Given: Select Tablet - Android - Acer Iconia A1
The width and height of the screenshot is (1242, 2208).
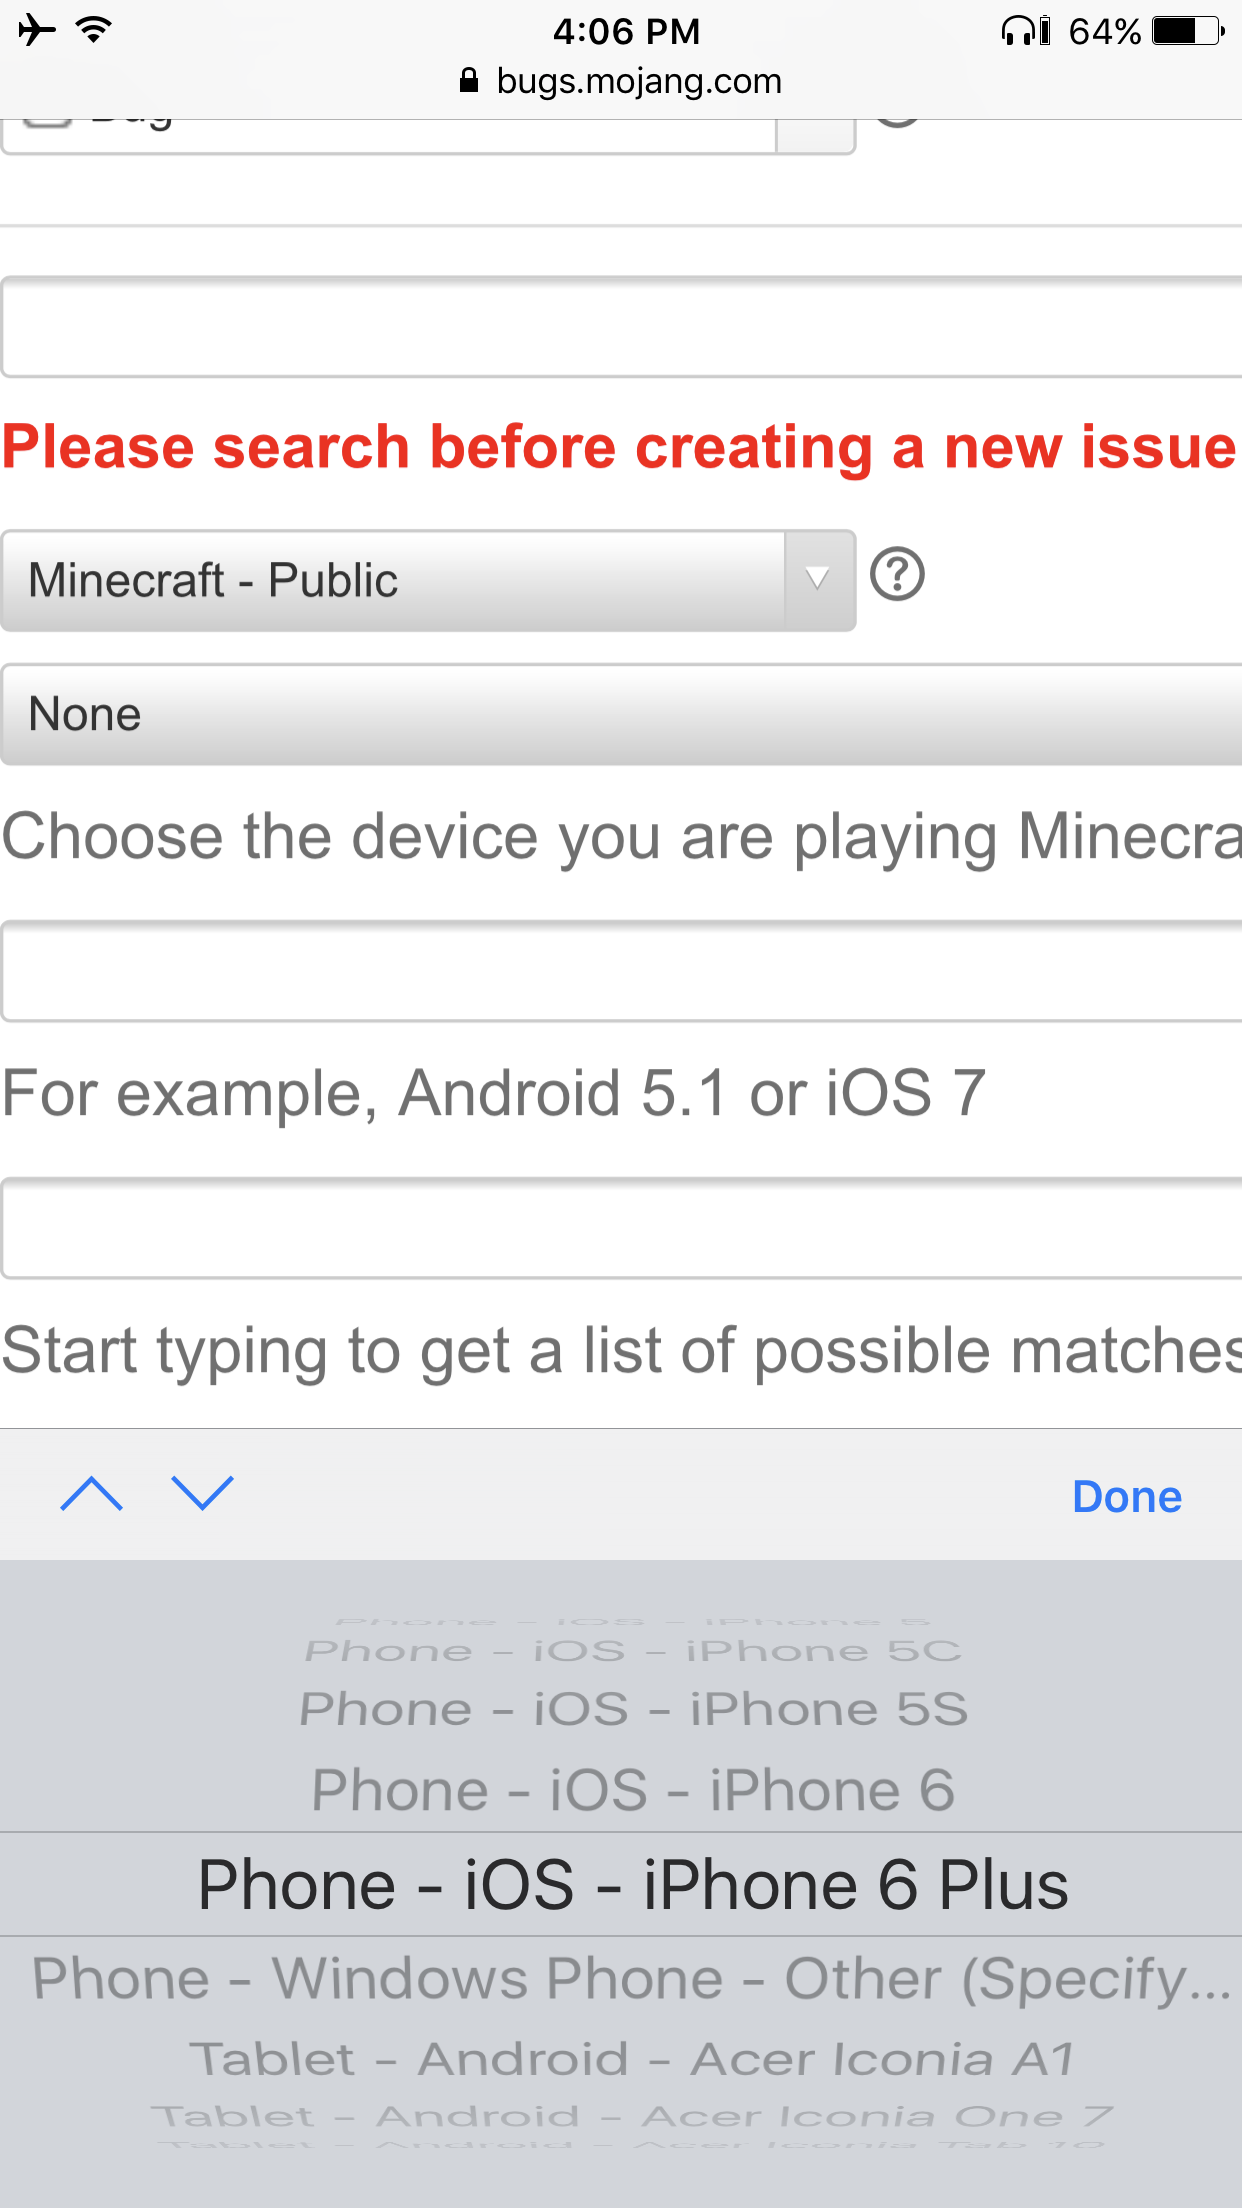Looking at the screenshot, I should click(x=632, y=2059).
